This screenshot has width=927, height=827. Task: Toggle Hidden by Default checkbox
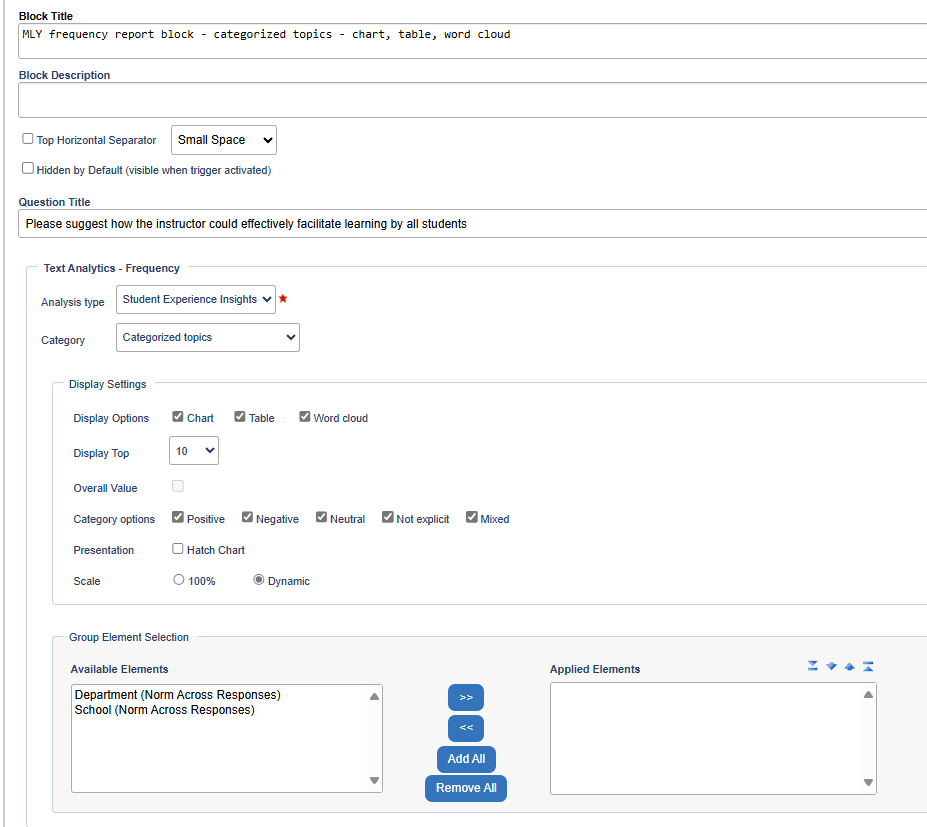coord(28,168)
